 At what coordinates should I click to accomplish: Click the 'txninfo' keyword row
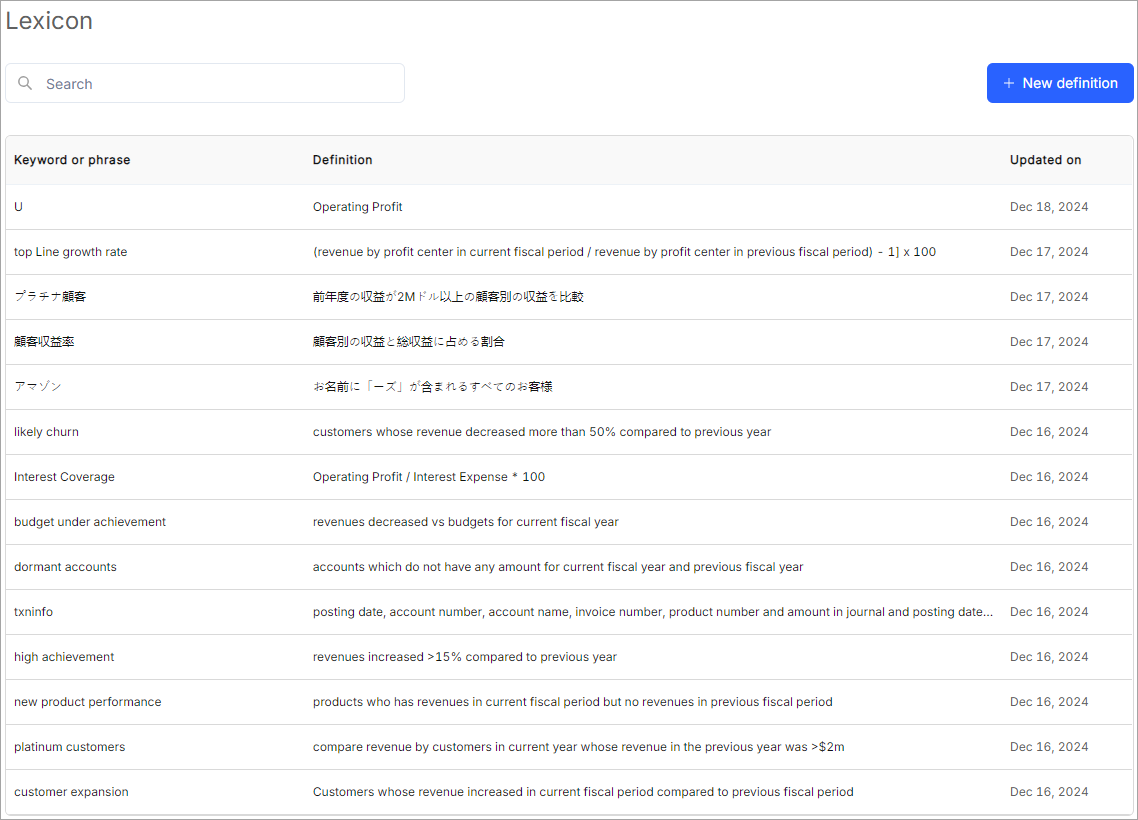pos(33,612)
